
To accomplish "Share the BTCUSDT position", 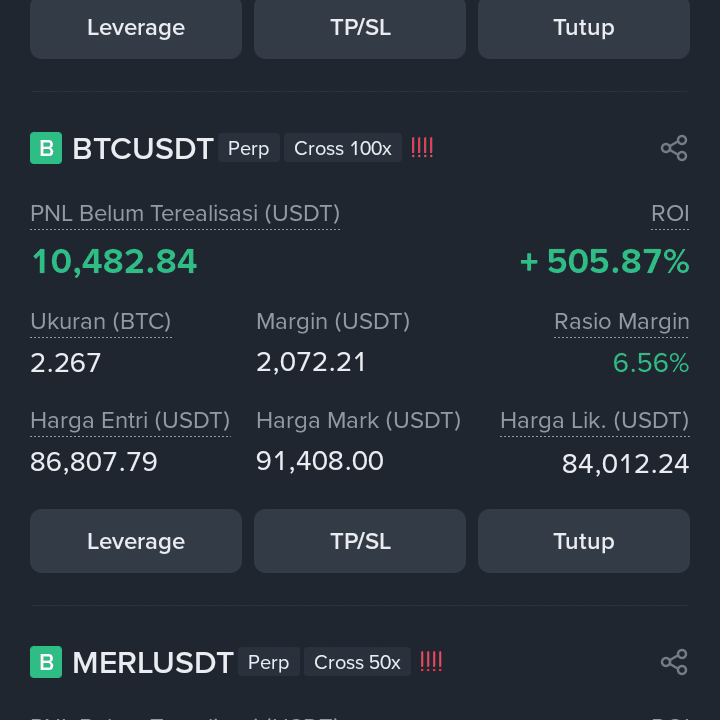I will pyautogui.click(x=674, y=148).
